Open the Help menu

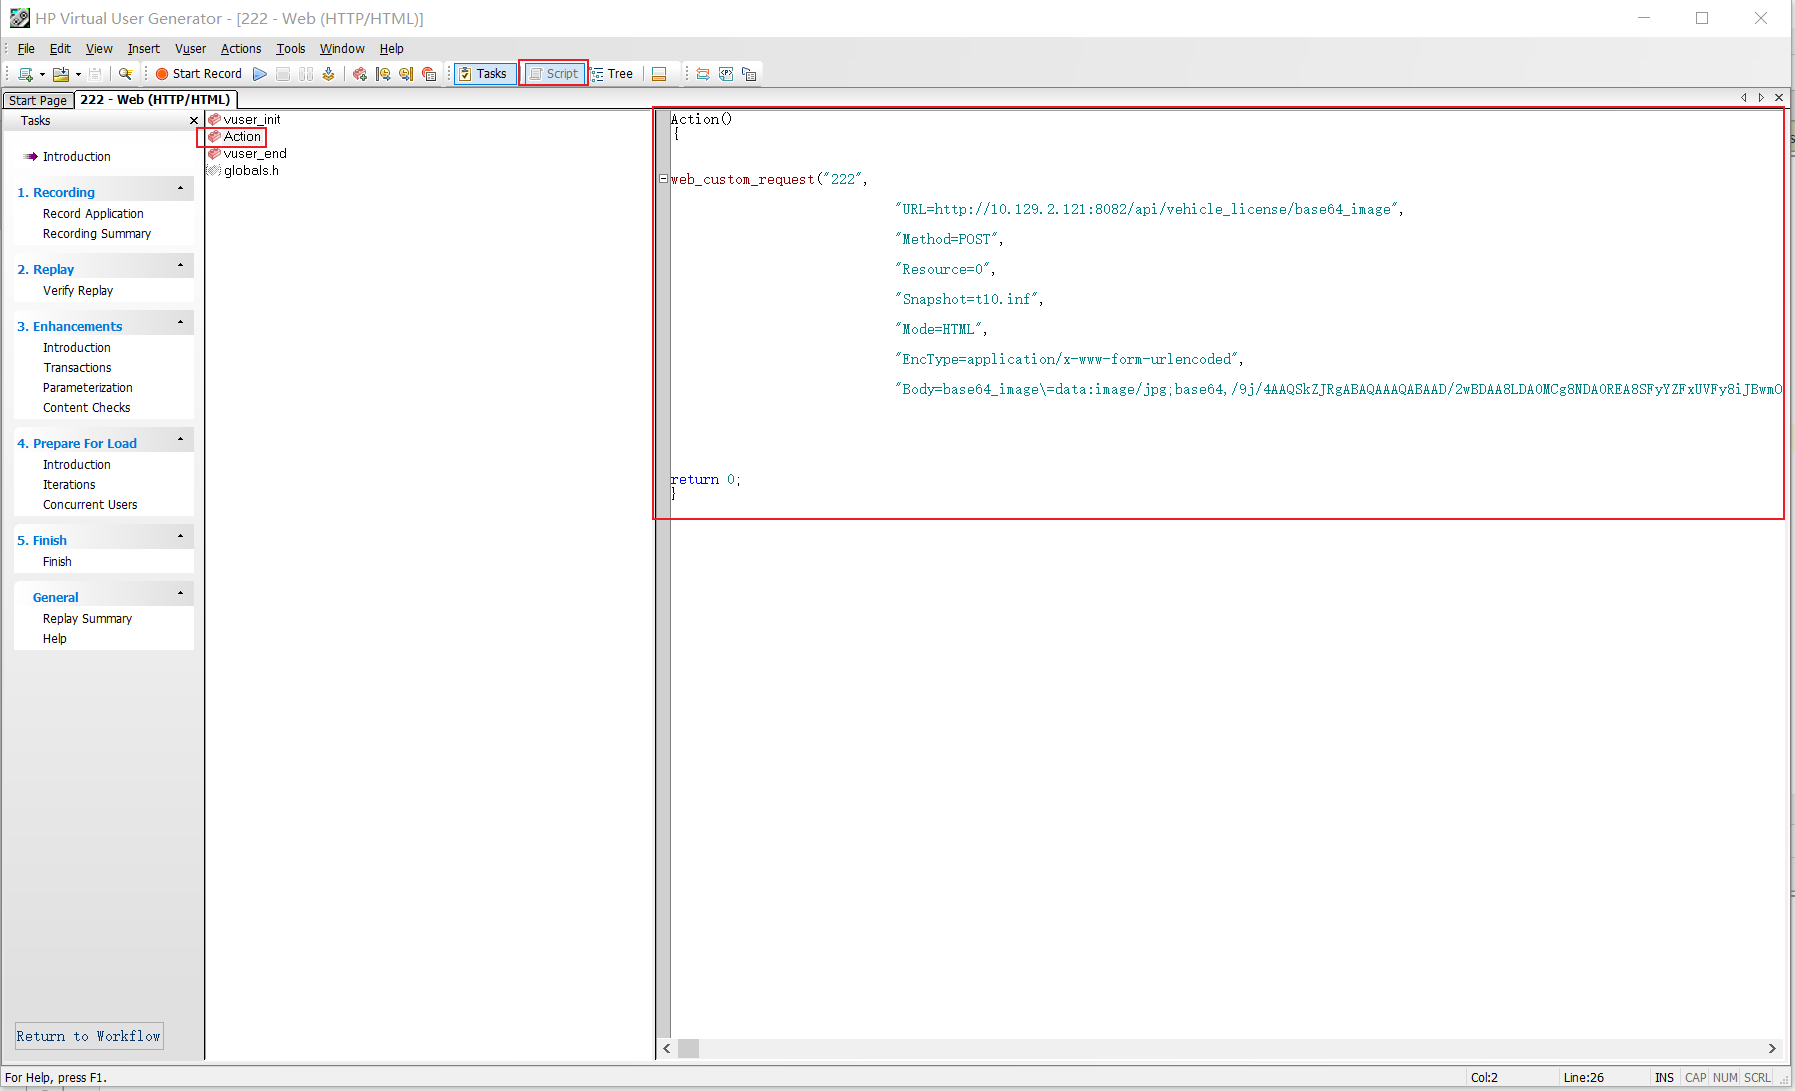click(391, 49)
